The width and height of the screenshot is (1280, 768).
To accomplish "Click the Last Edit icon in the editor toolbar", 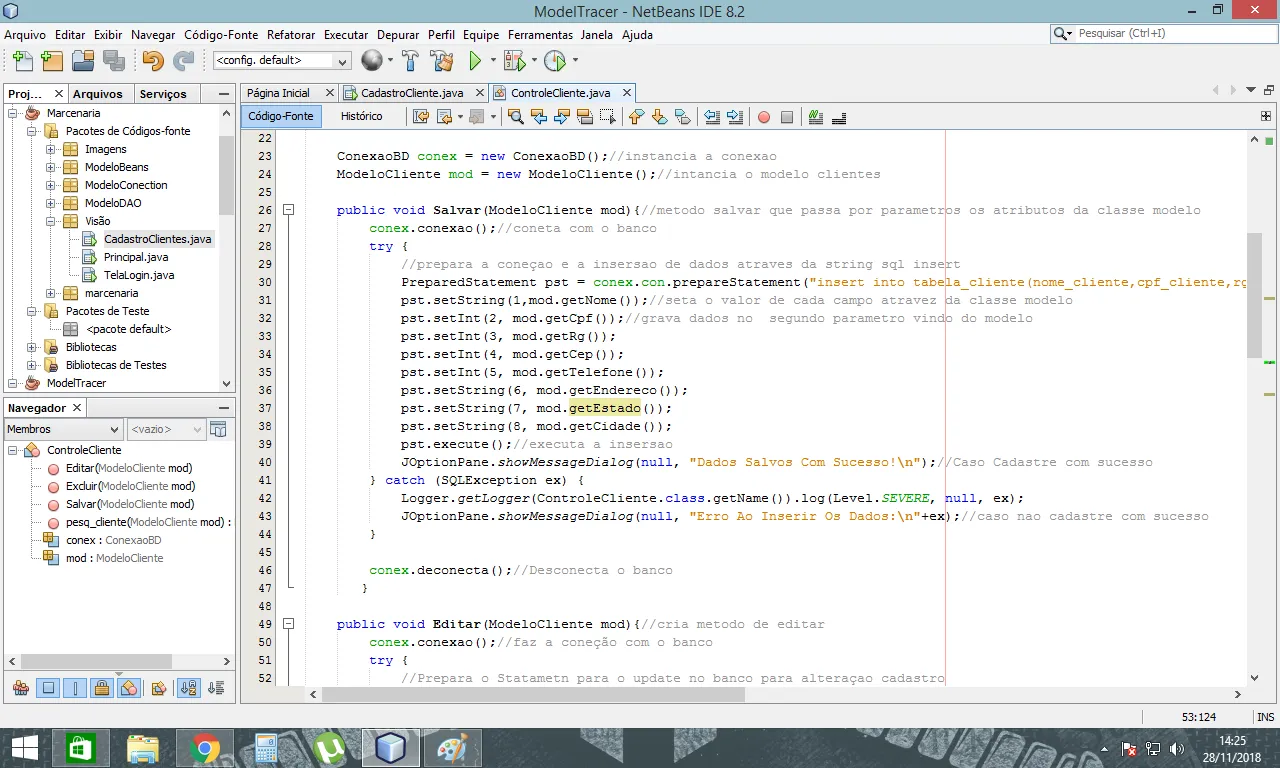I will click(x=421, y=117).
